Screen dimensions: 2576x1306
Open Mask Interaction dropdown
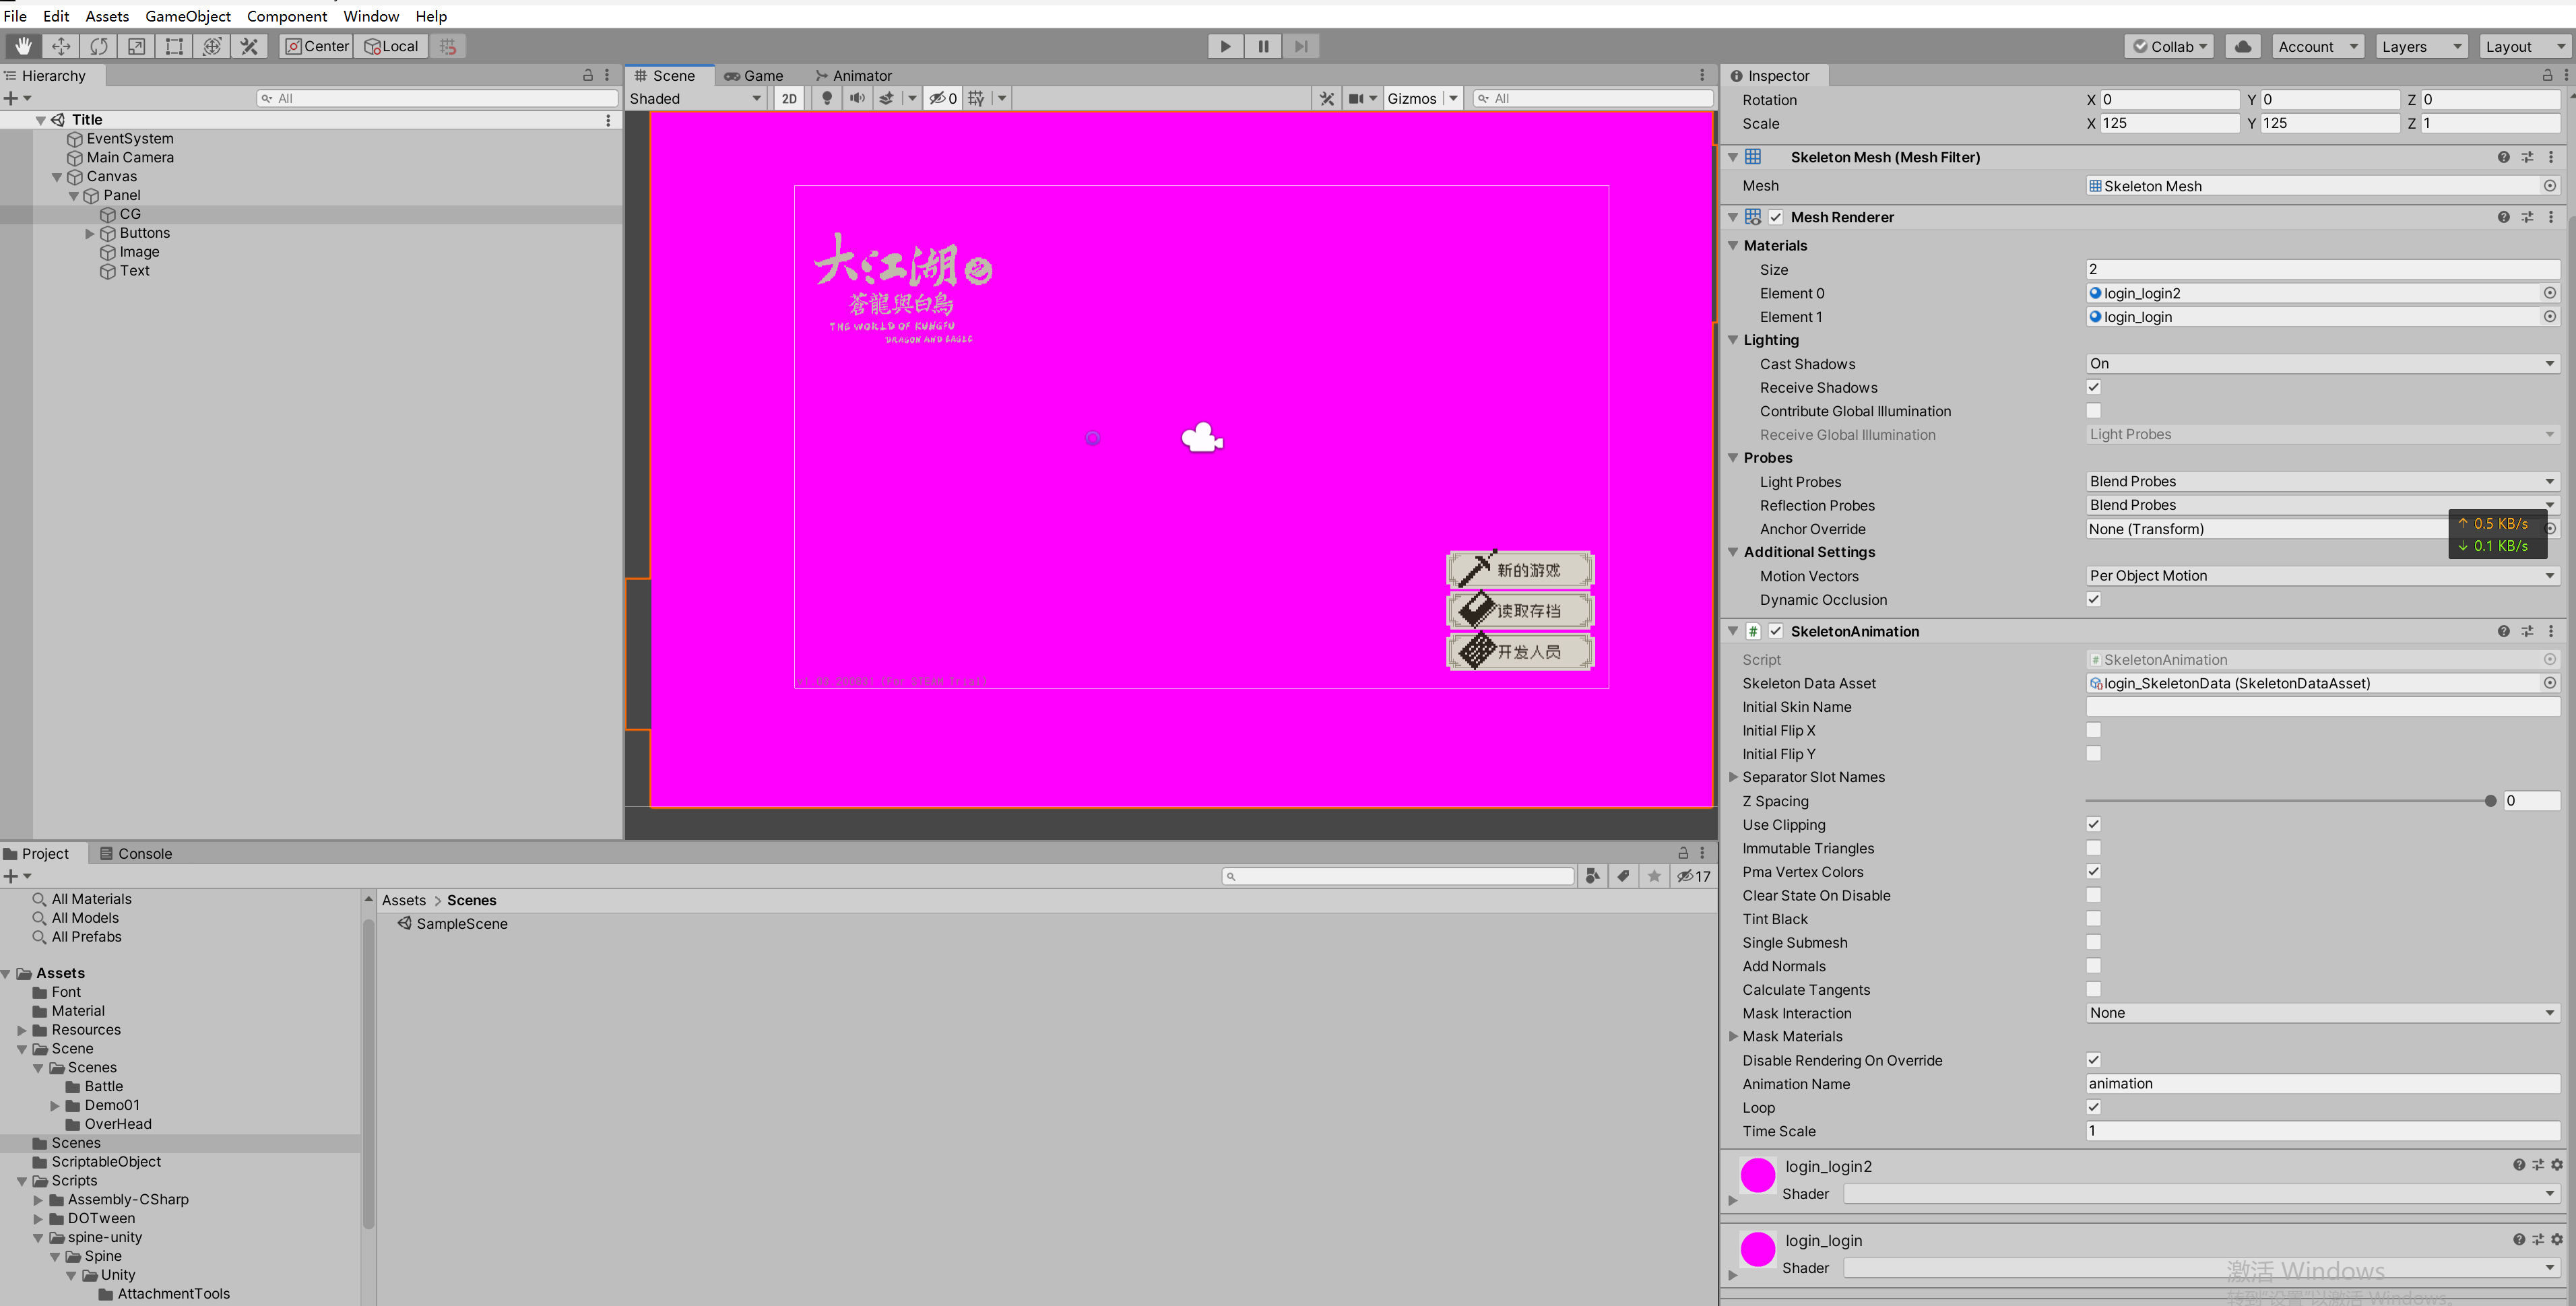(x=2322, y=1013)
